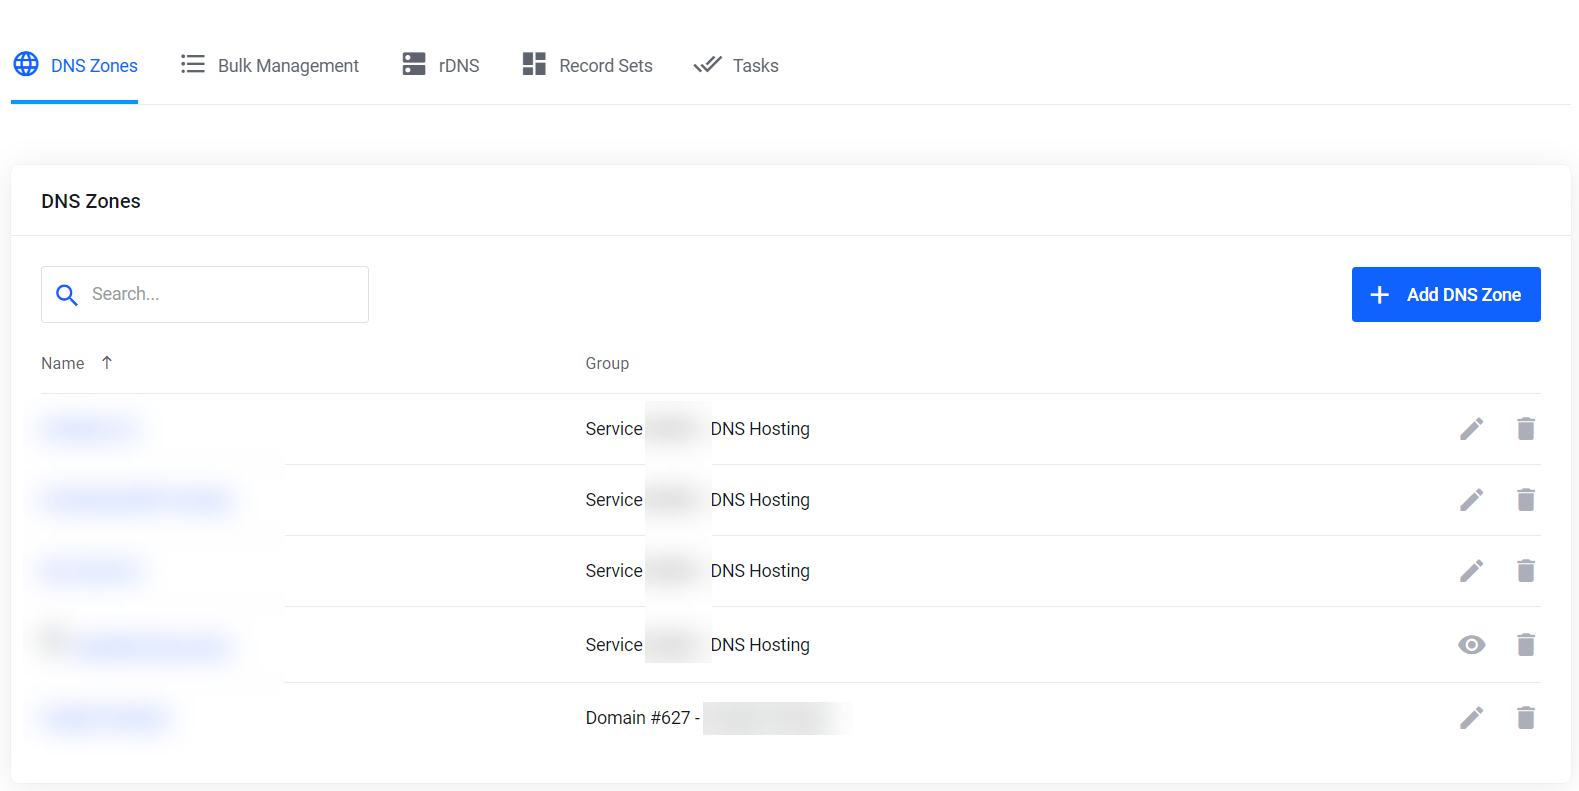
Task: Delete the fourth DNS zone row
Action: (x=1525, y=645)
